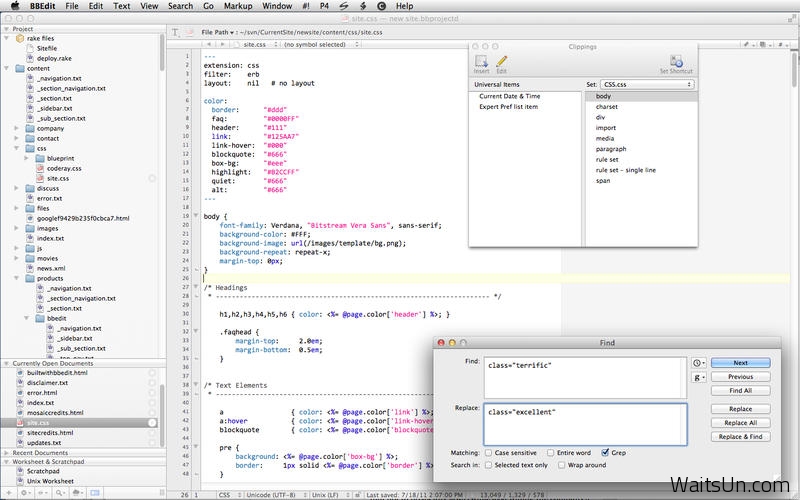Expand the Recent Documents section

(6, 453)
